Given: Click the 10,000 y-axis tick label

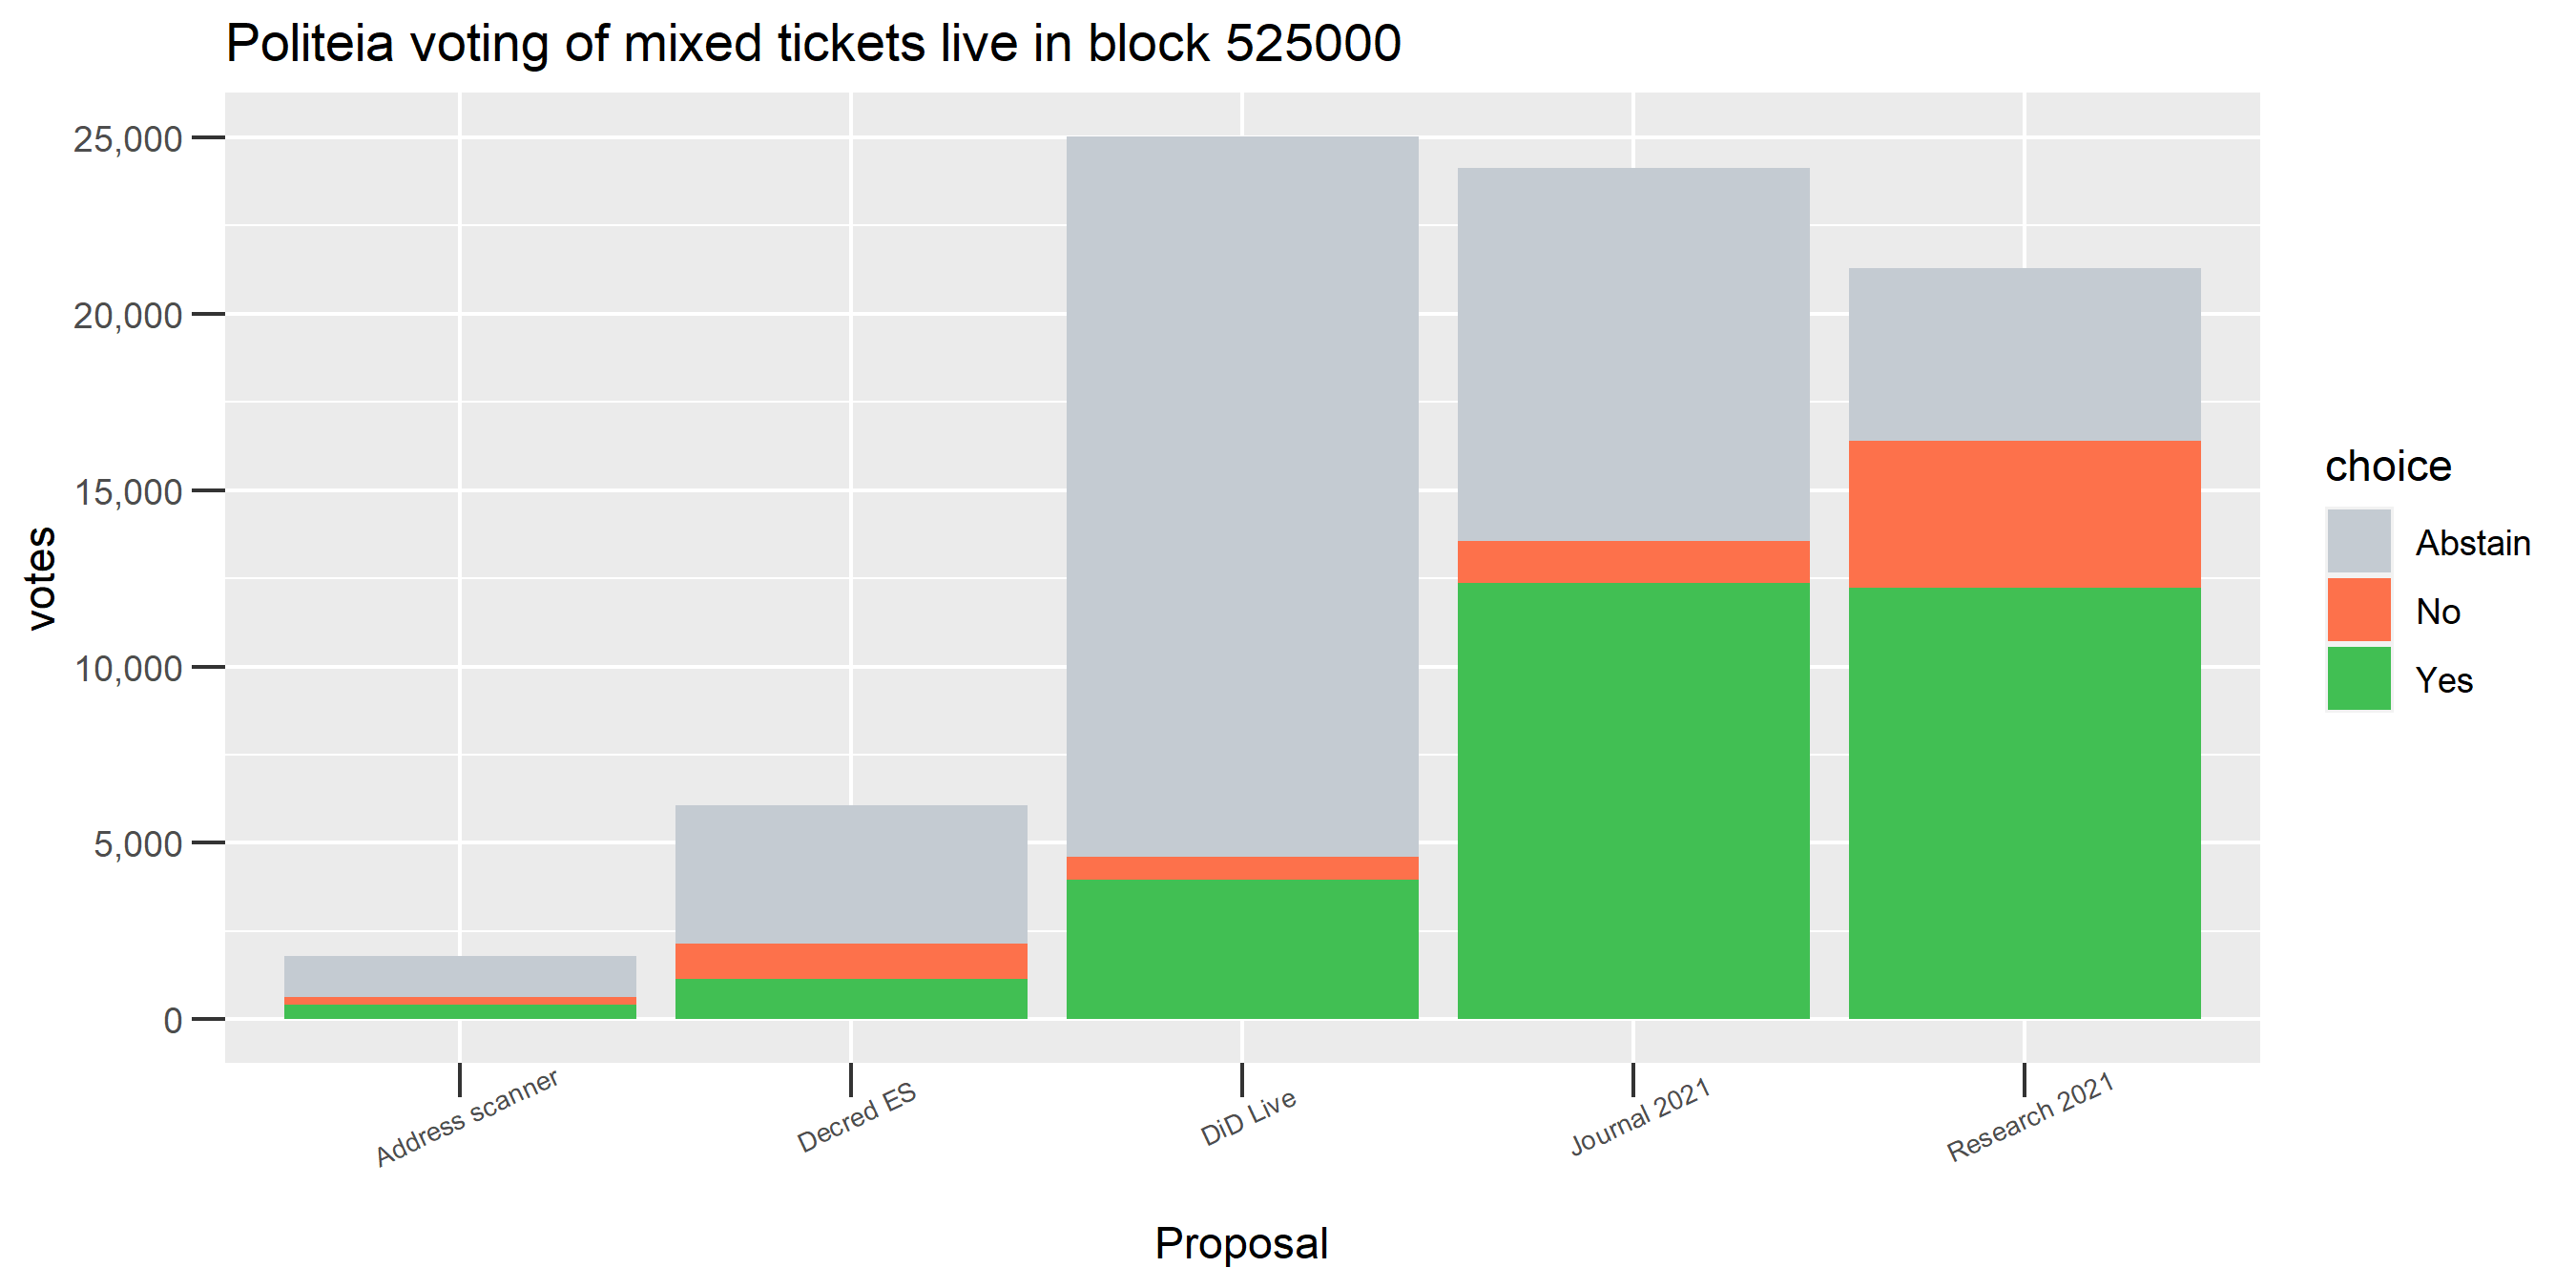Looking at the screenshot, I should (x=127, y=668).
